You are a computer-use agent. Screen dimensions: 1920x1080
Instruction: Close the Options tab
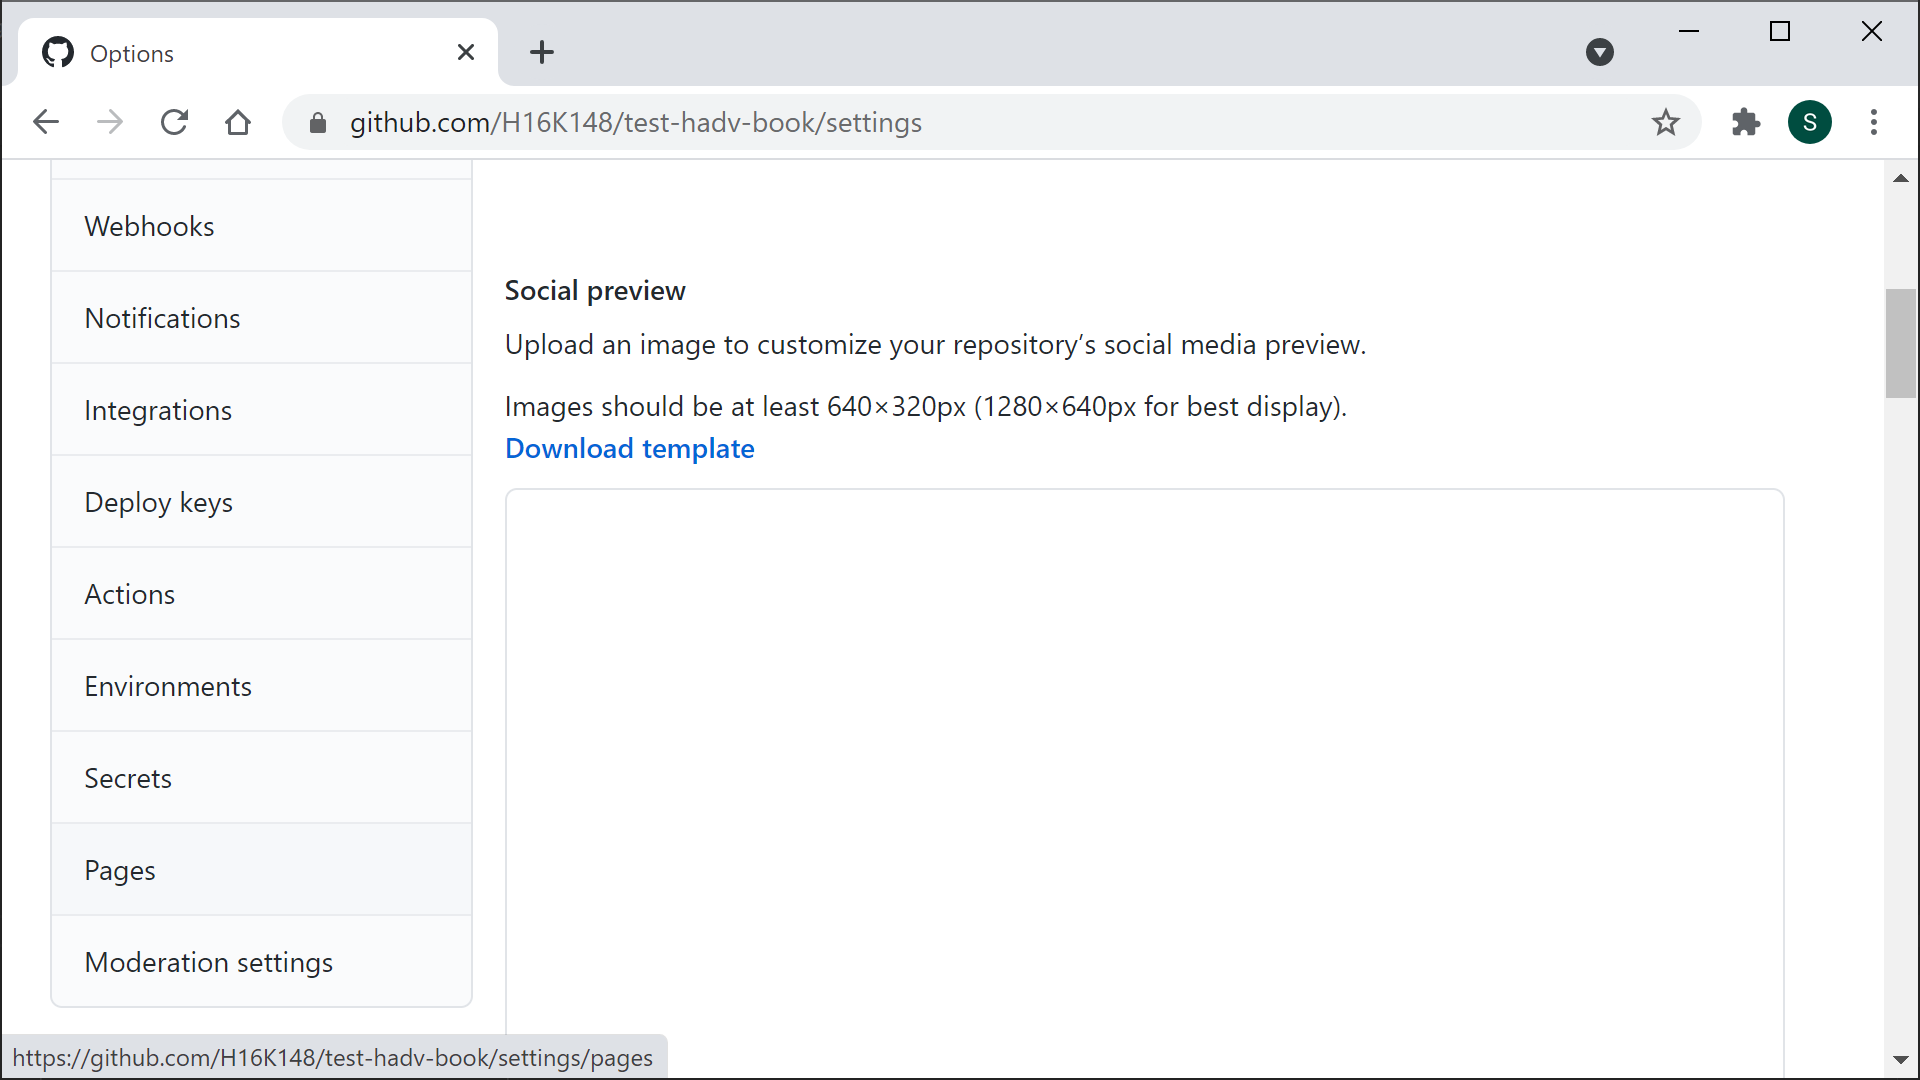click(466, 52)
